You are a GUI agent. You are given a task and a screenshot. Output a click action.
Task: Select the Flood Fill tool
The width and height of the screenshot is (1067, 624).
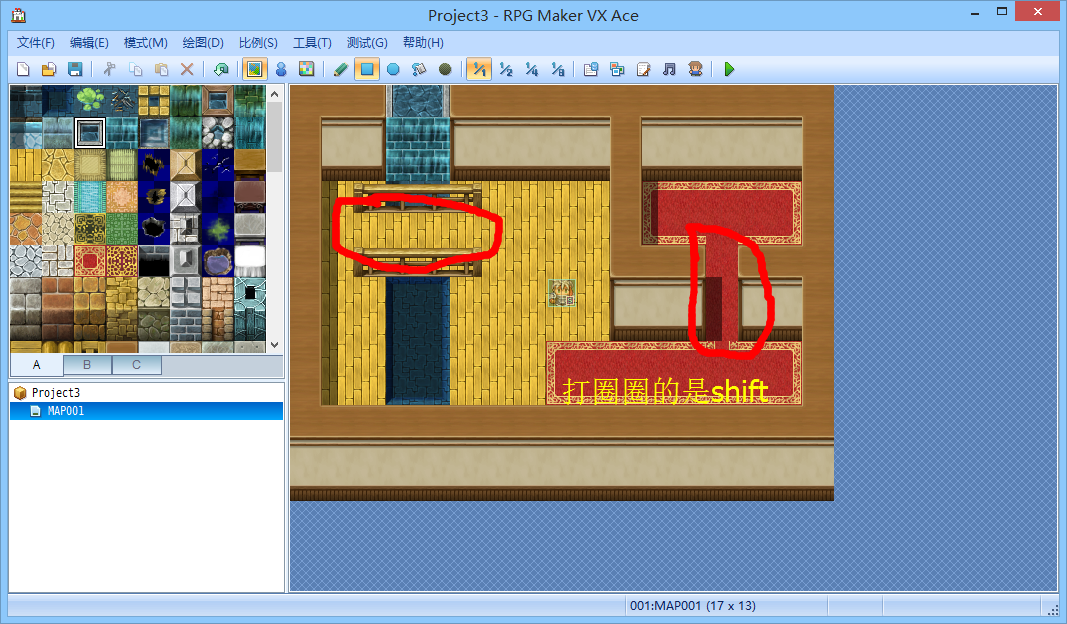(419, 69)
